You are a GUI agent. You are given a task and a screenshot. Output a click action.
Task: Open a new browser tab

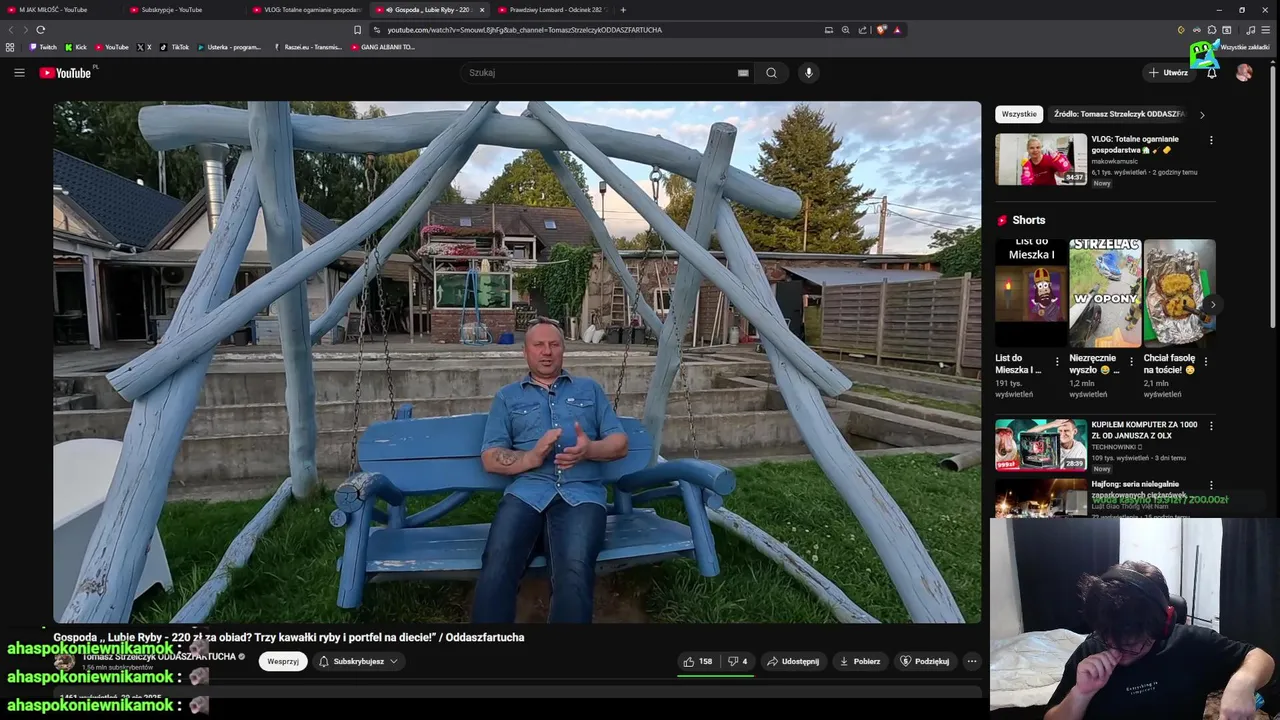(x=623, y=10)
